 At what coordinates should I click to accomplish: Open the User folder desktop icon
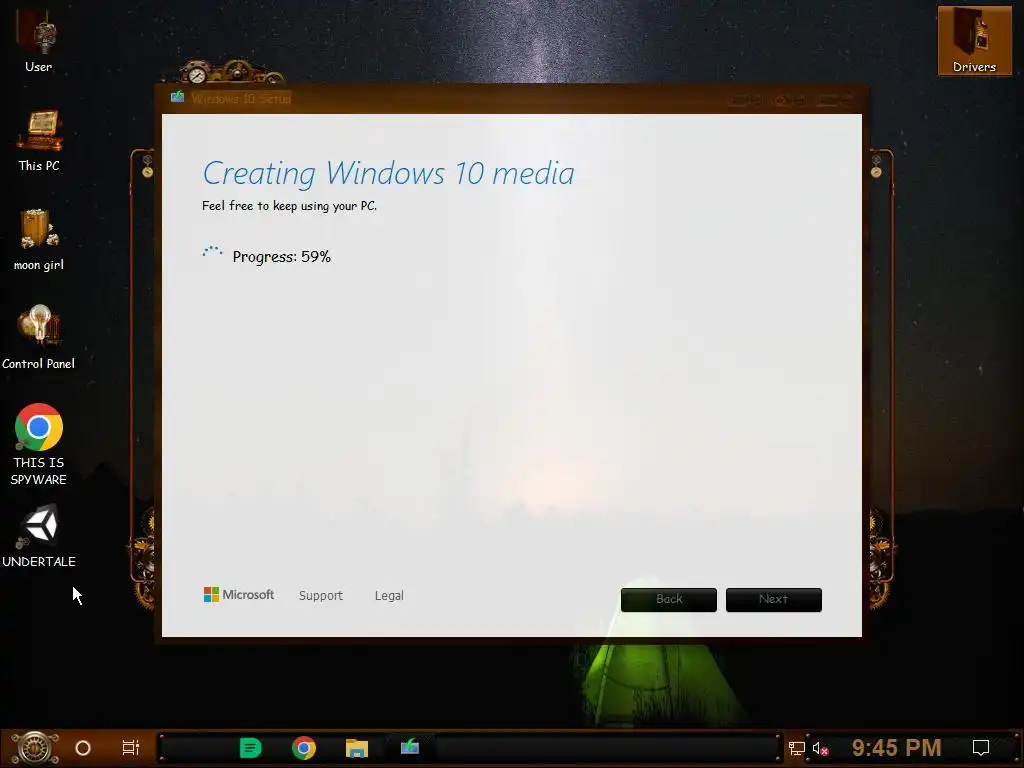click(x=39, y=40)
